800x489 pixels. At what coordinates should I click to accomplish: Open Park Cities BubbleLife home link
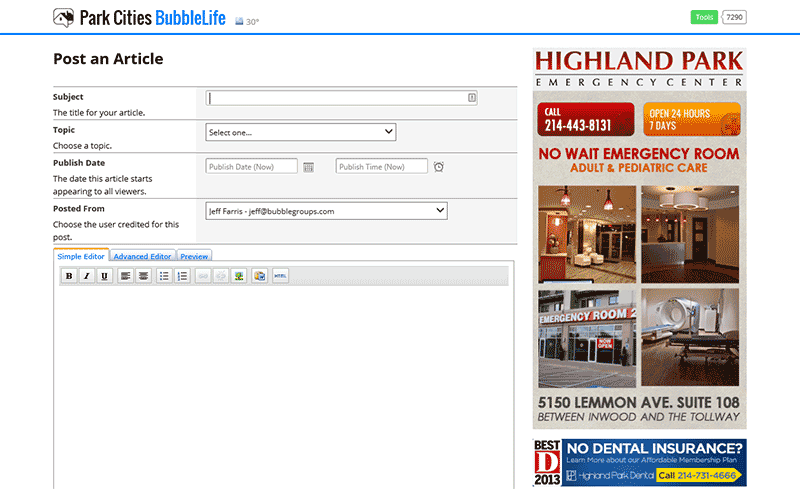pyautogui.click(x=153, y=18)
